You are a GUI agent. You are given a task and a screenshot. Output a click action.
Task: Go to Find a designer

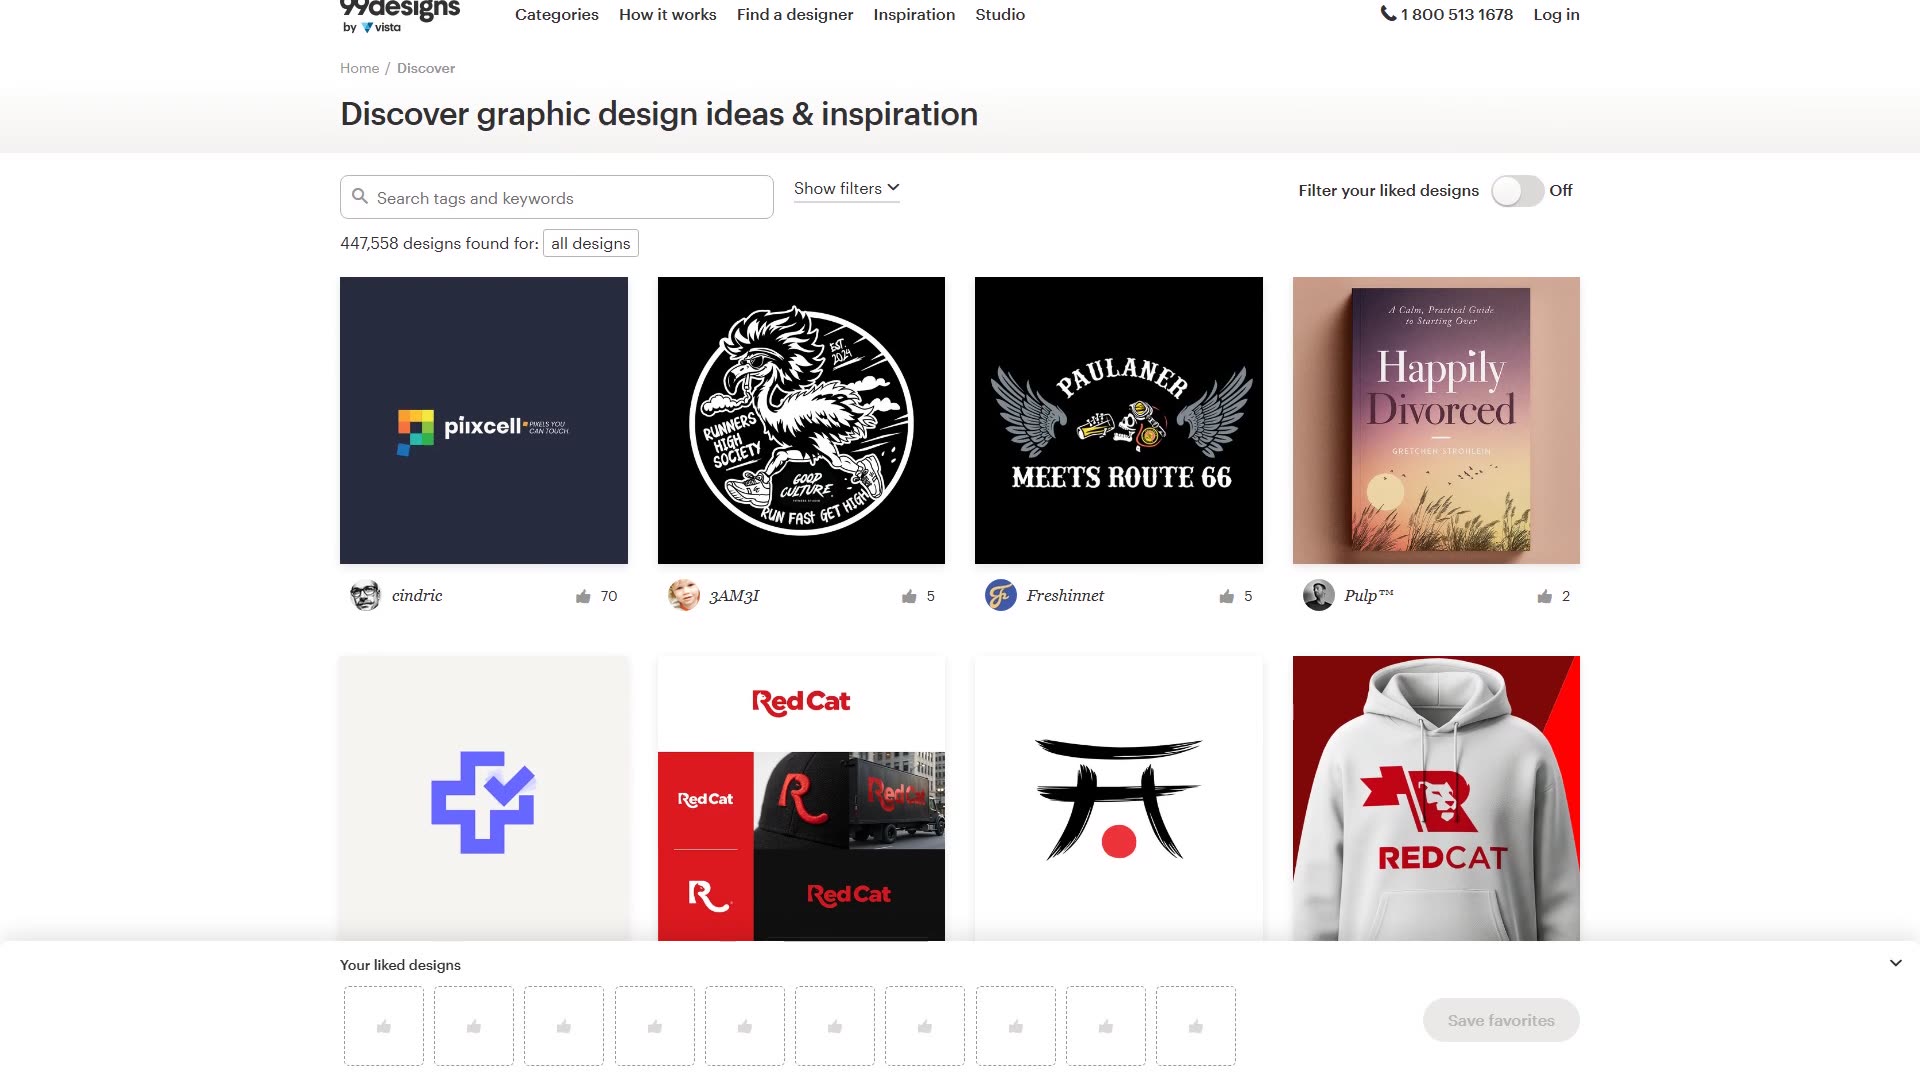pyautogui.click(x=795, y=15)
